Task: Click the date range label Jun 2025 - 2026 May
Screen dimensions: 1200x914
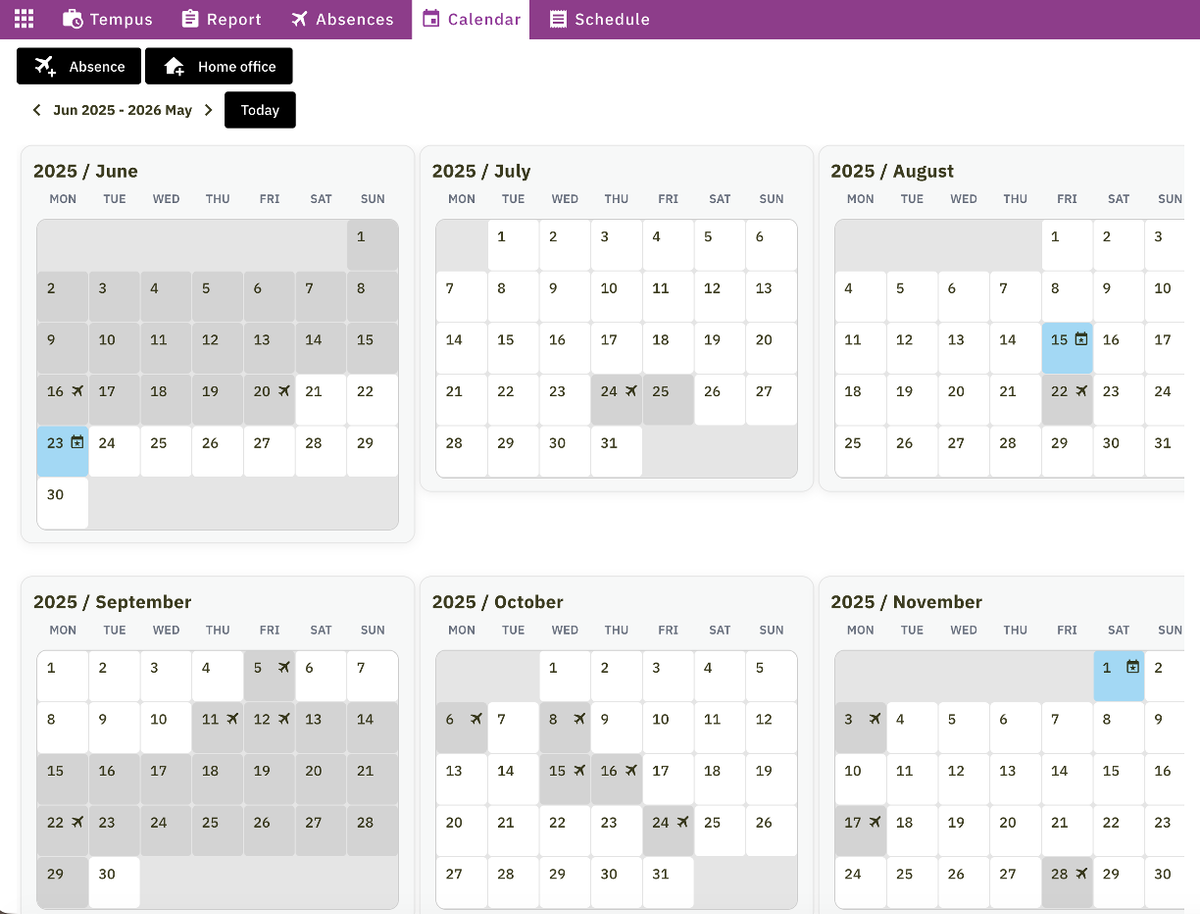Action: coord(122,110)
